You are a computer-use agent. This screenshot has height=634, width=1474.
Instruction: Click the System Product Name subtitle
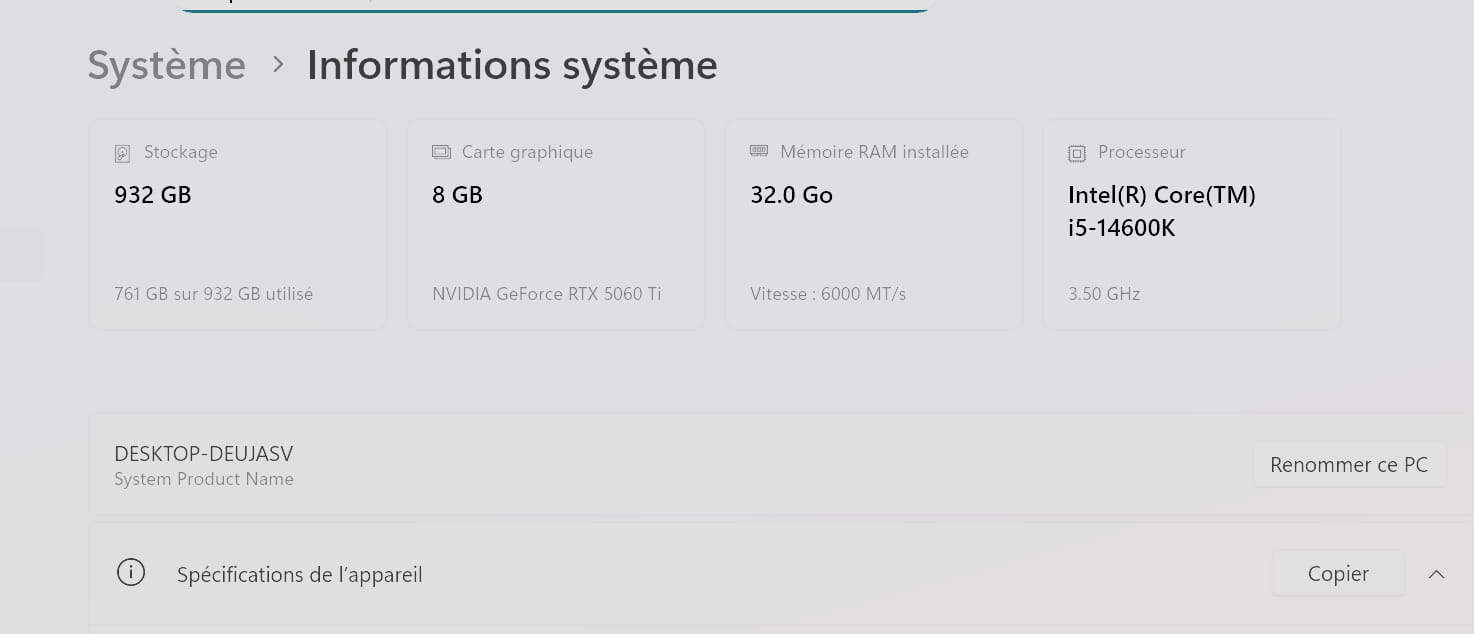click(204, 479)
